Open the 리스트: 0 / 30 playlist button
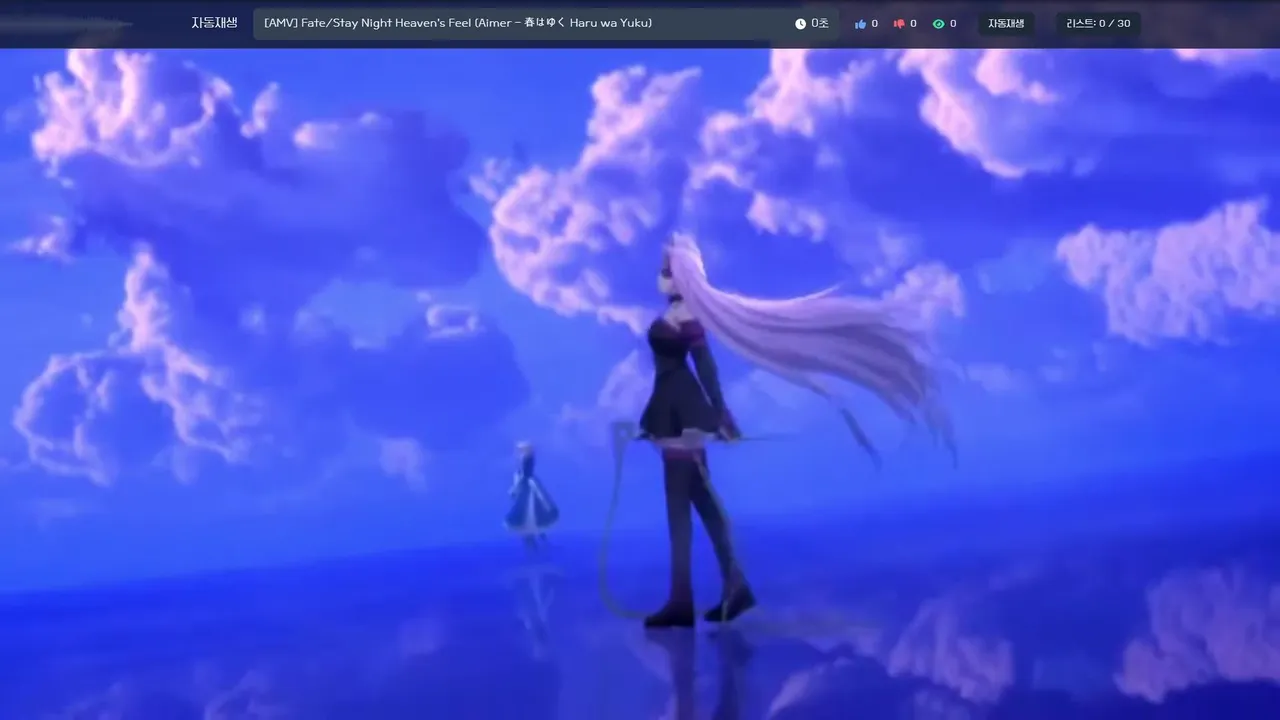This screenshot has width=1280, height=720. [1098, 24]
